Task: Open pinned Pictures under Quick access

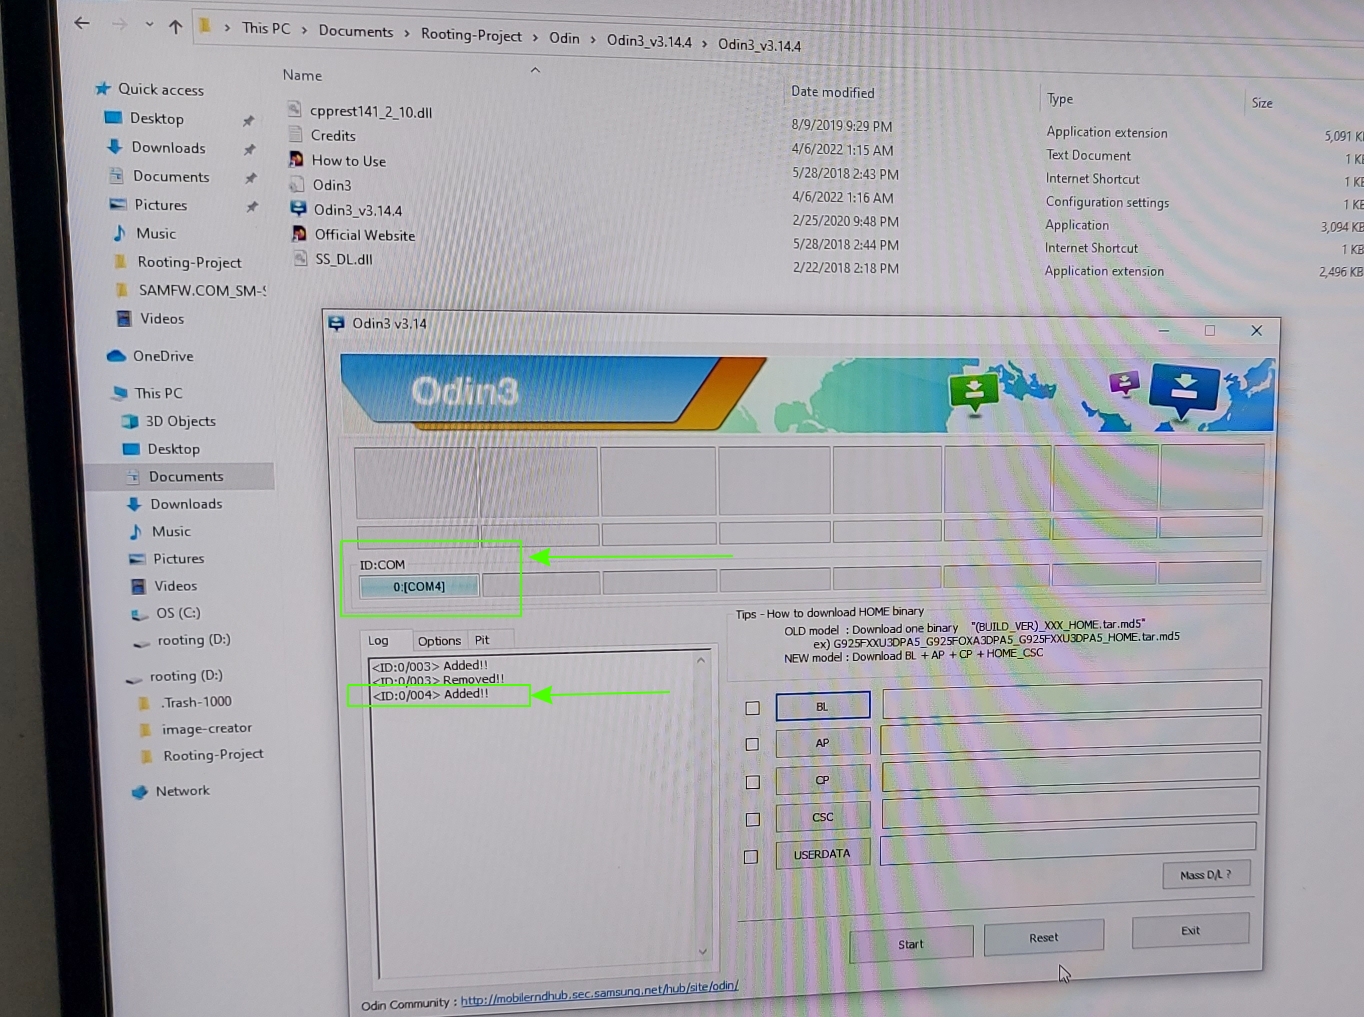Action: coord(160,205)
